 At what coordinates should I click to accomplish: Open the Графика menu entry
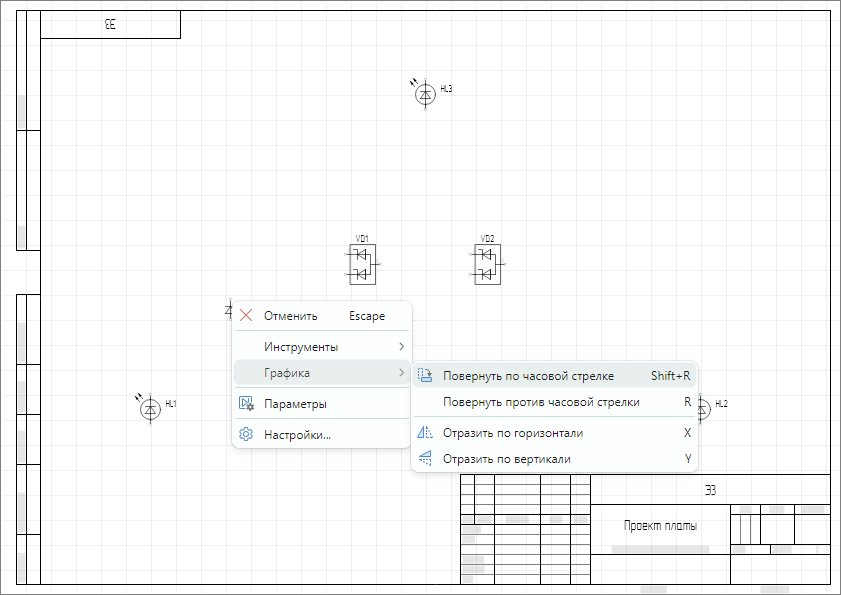287,373
